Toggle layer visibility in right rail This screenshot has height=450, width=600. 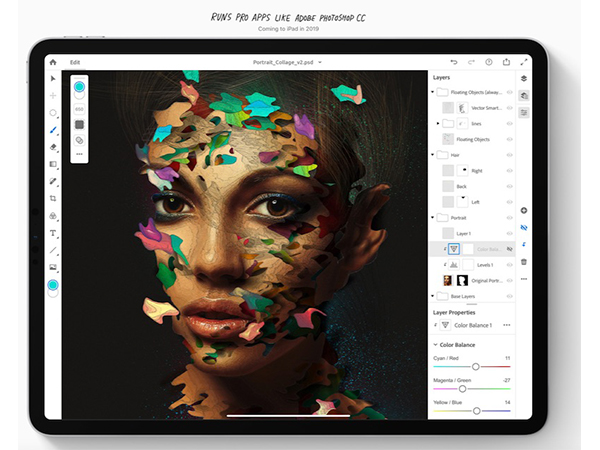pyautogui.click(x=524, y=227)
